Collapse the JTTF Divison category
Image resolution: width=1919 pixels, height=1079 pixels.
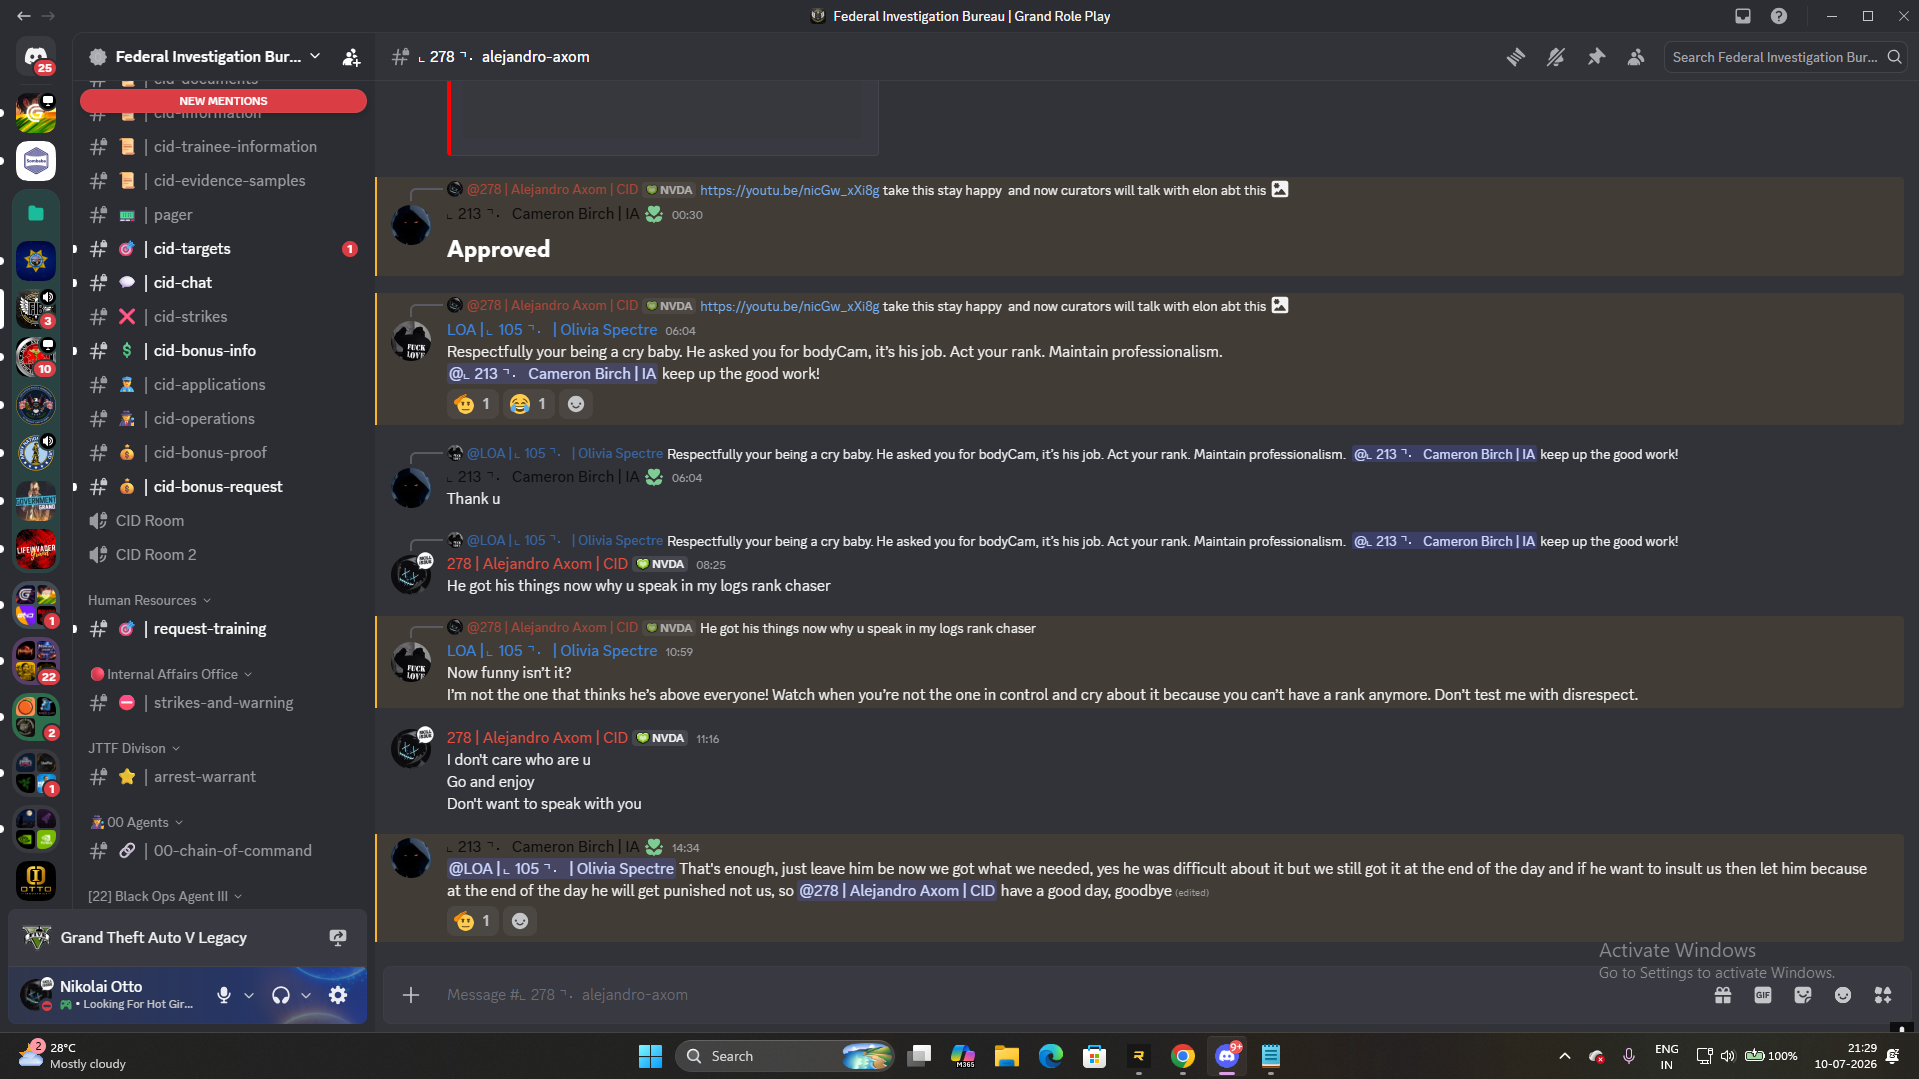(134, 748)
